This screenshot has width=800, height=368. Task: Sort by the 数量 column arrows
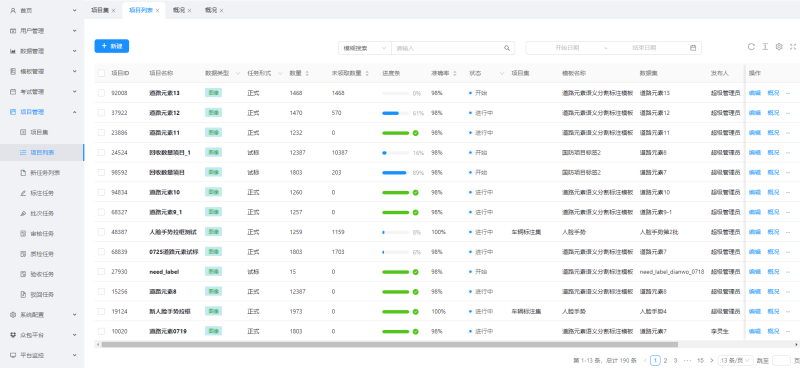307,73
